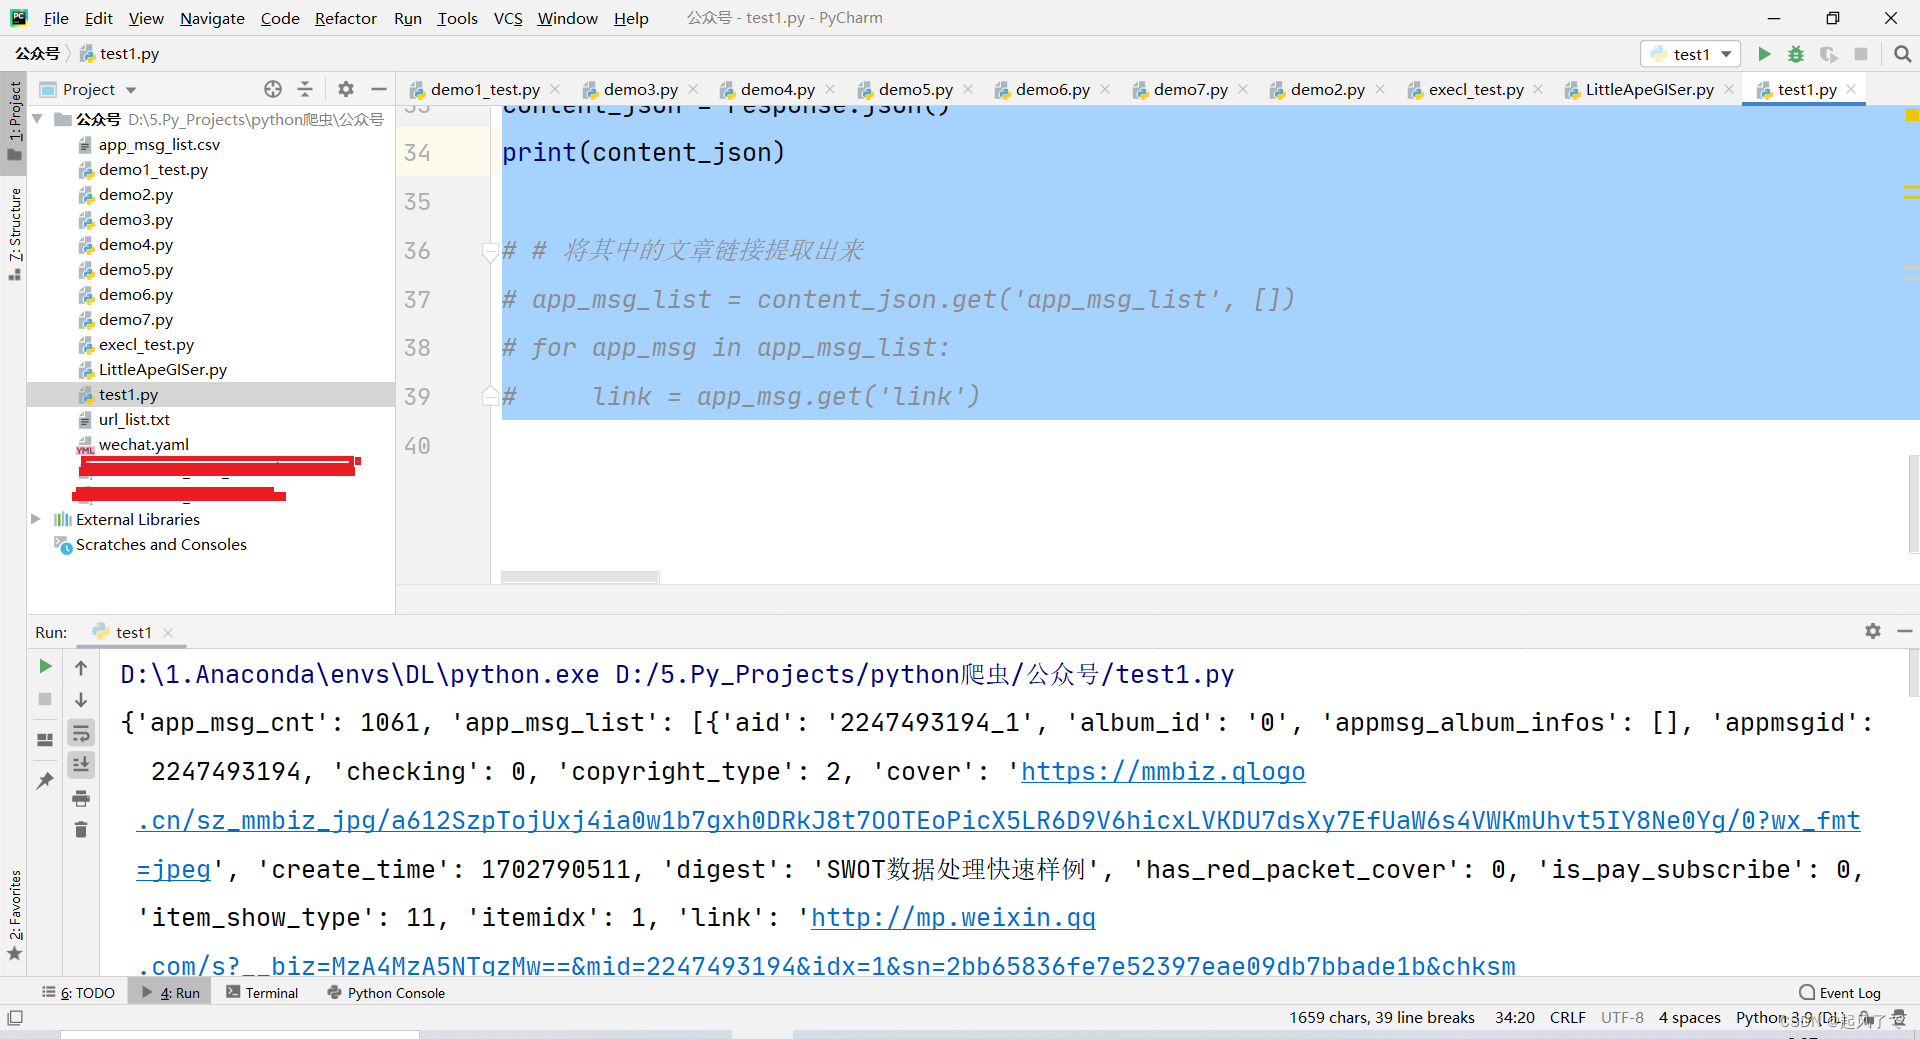
Task: Open Project view mode dropdown
Action: [131, 89]
